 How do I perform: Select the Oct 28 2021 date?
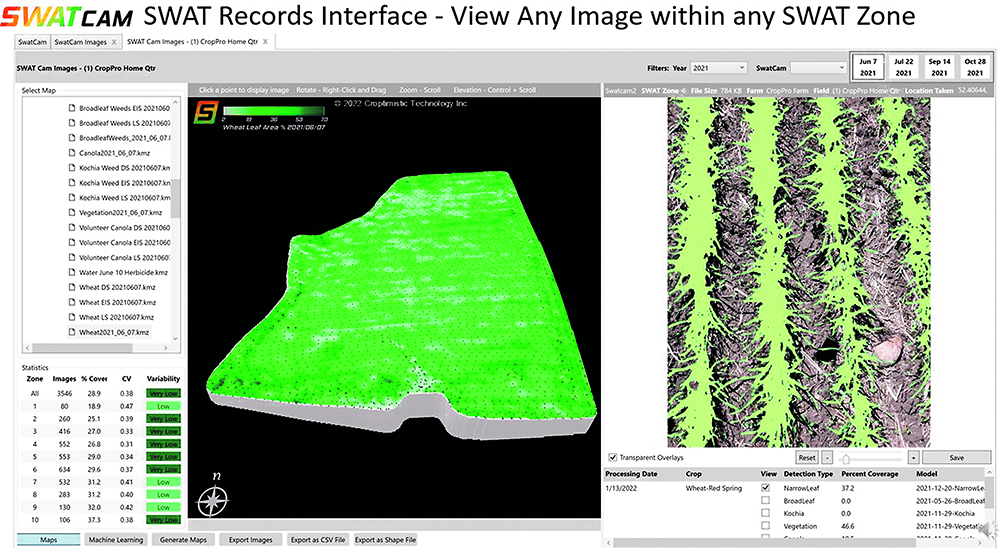pos(975,67)
